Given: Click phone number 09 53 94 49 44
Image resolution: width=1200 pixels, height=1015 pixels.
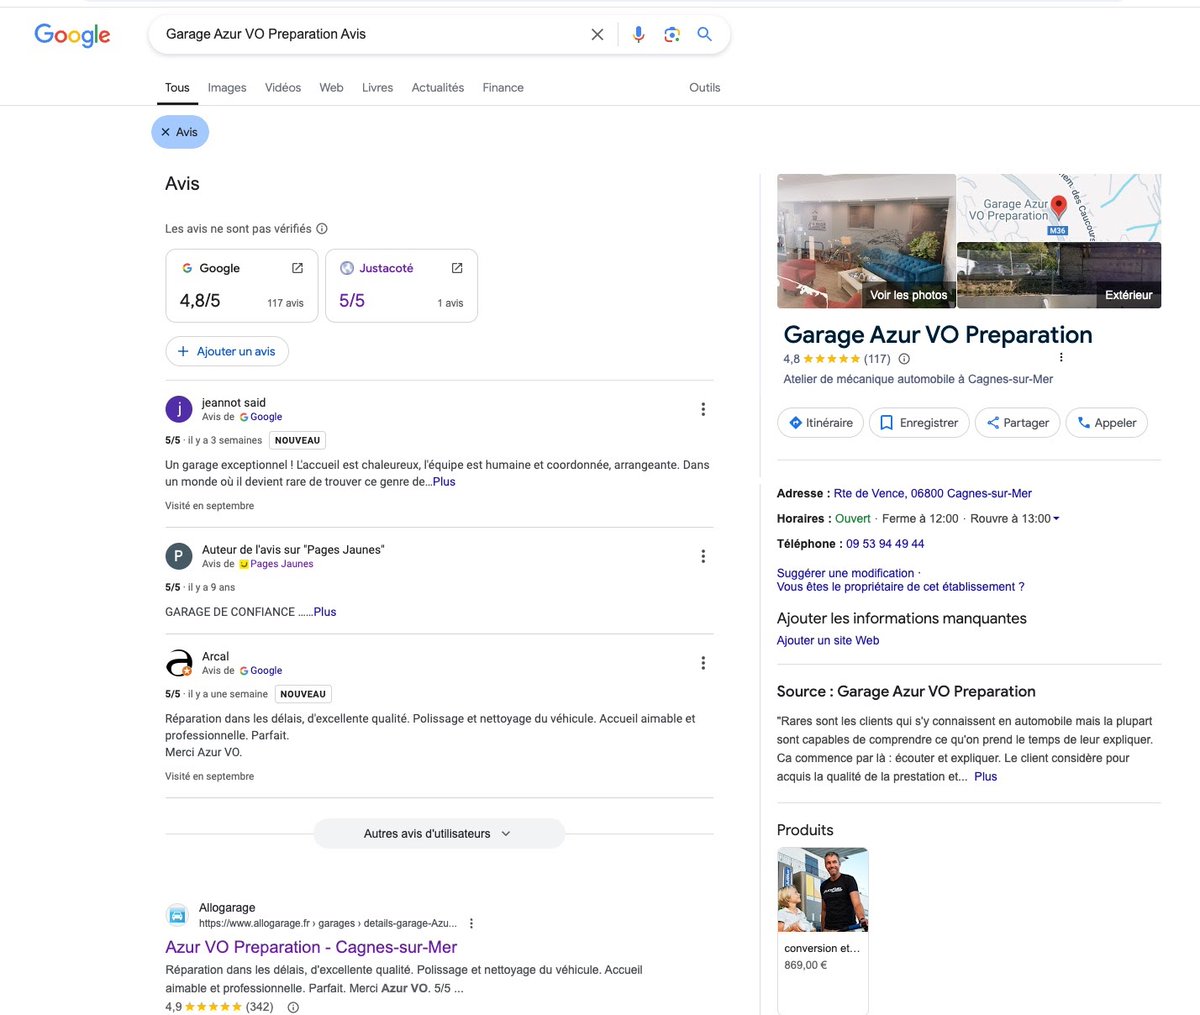Looking at the screenshot, I should click(885, 544).
